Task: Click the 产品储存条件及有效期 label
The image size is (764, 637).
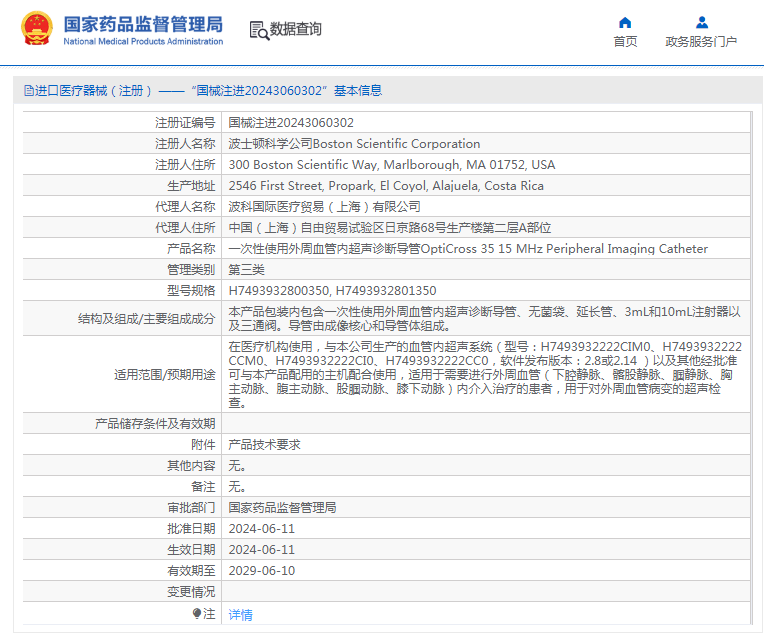Action: click(x=155, y=424)
